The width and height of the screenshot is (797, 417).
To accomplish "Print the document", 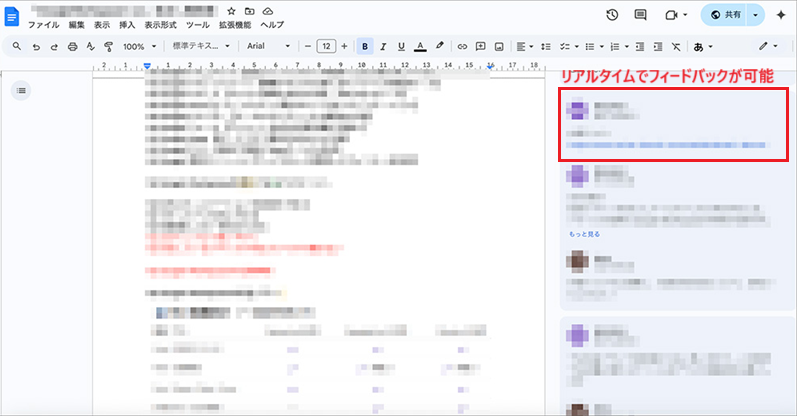I will tap(73, 46).
